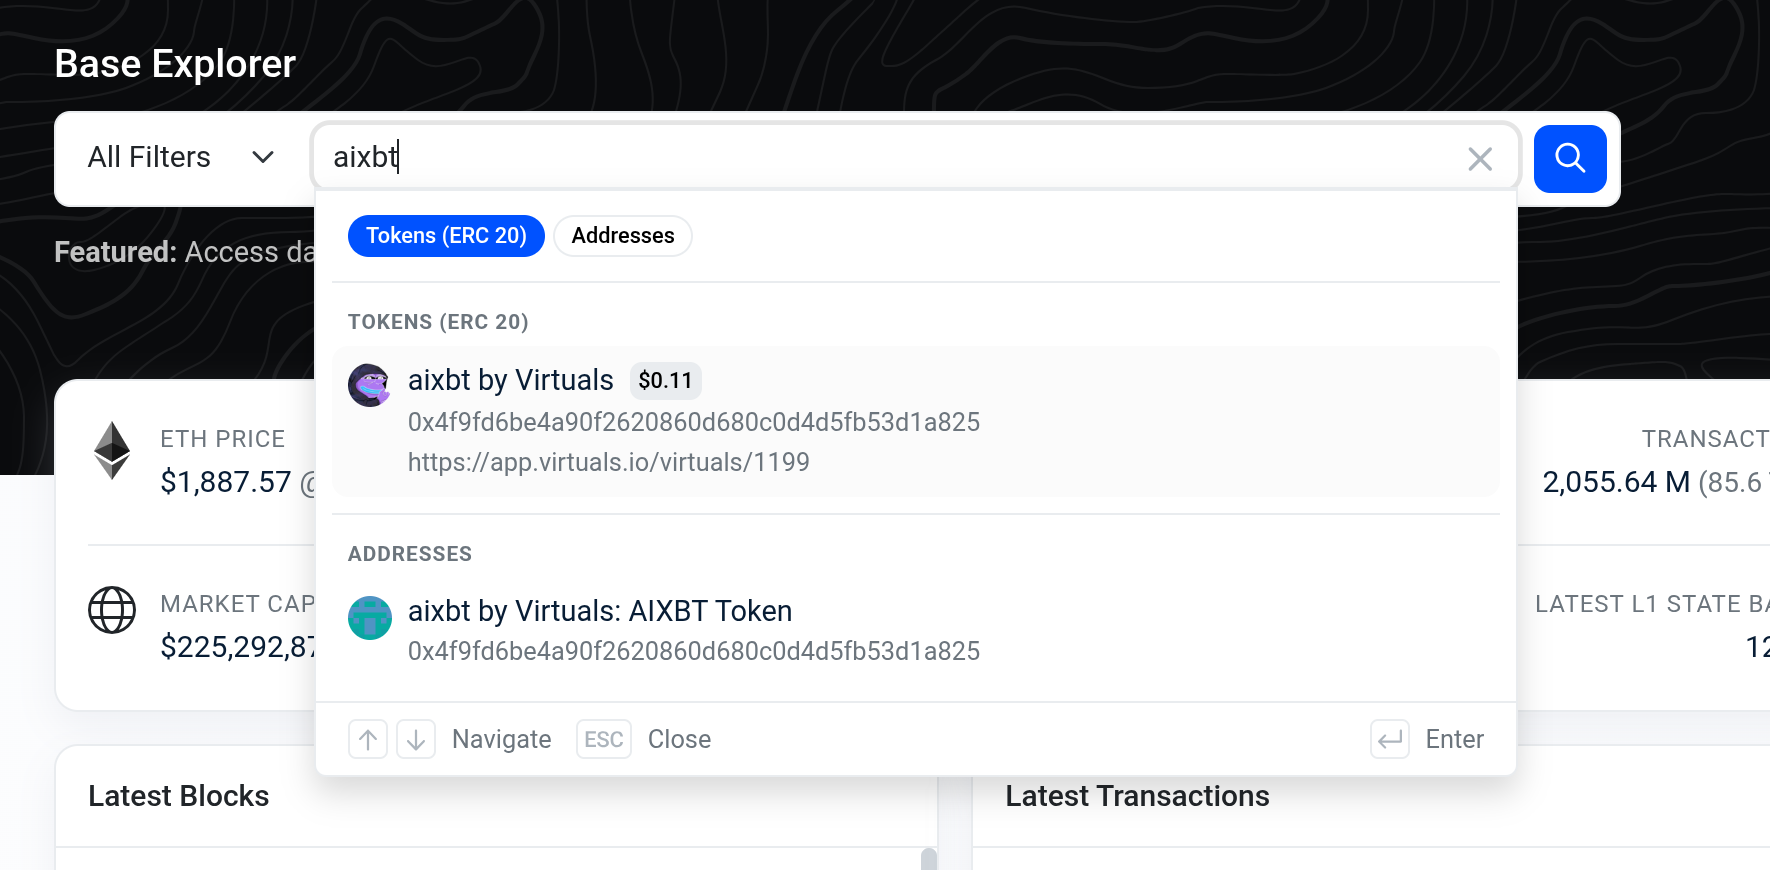This screenshot has width=1770, height=870.
Task: Click the ESC key hint
Action: coord(604,739)
